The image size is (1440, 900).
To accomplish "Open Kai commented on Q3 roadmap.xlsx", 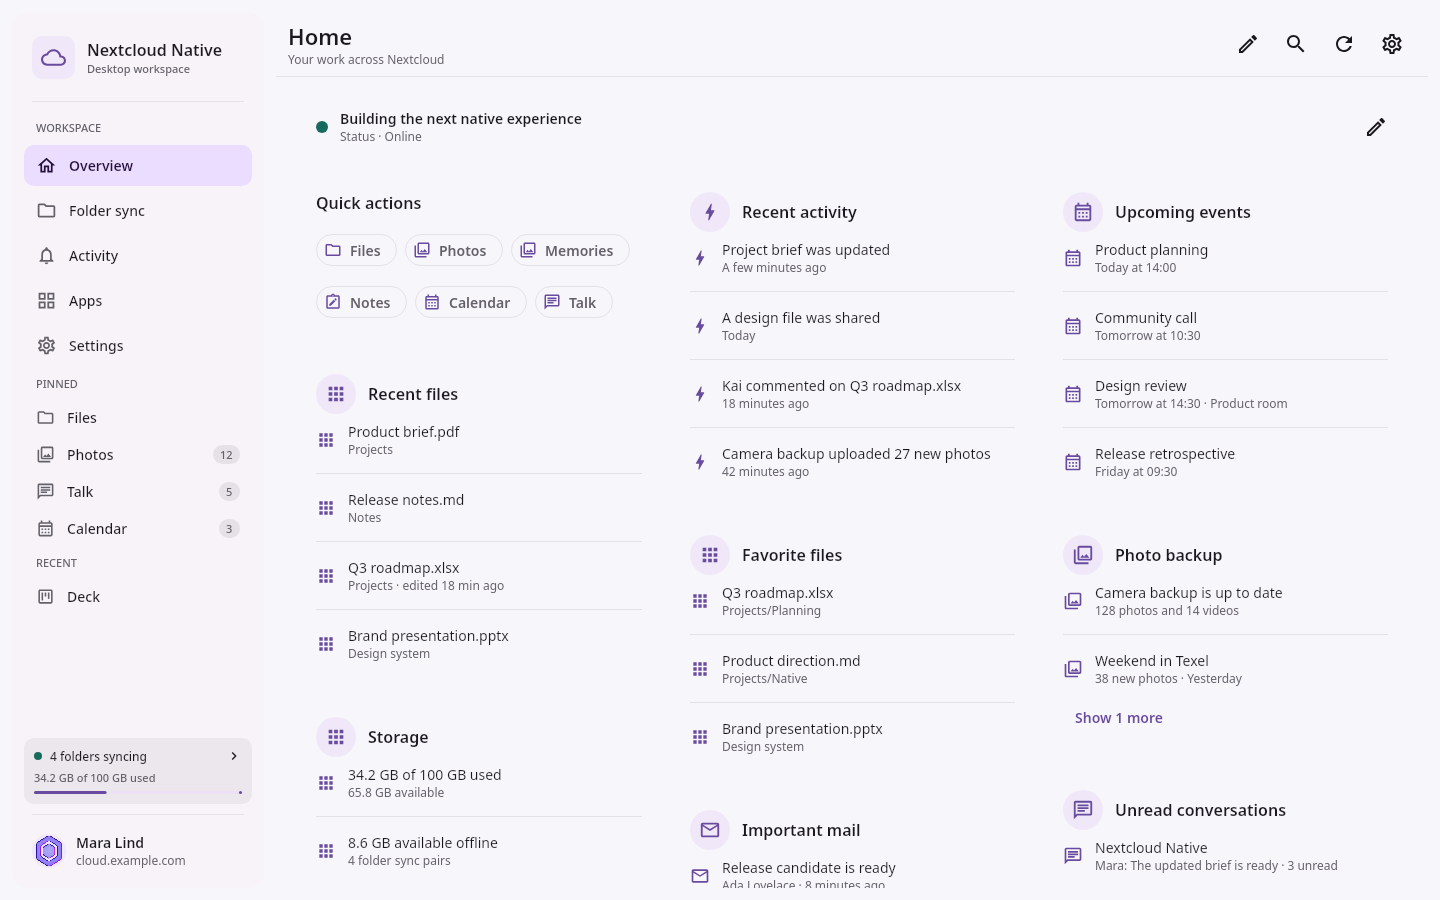I will pyautogui.click(x=852, y=394).
